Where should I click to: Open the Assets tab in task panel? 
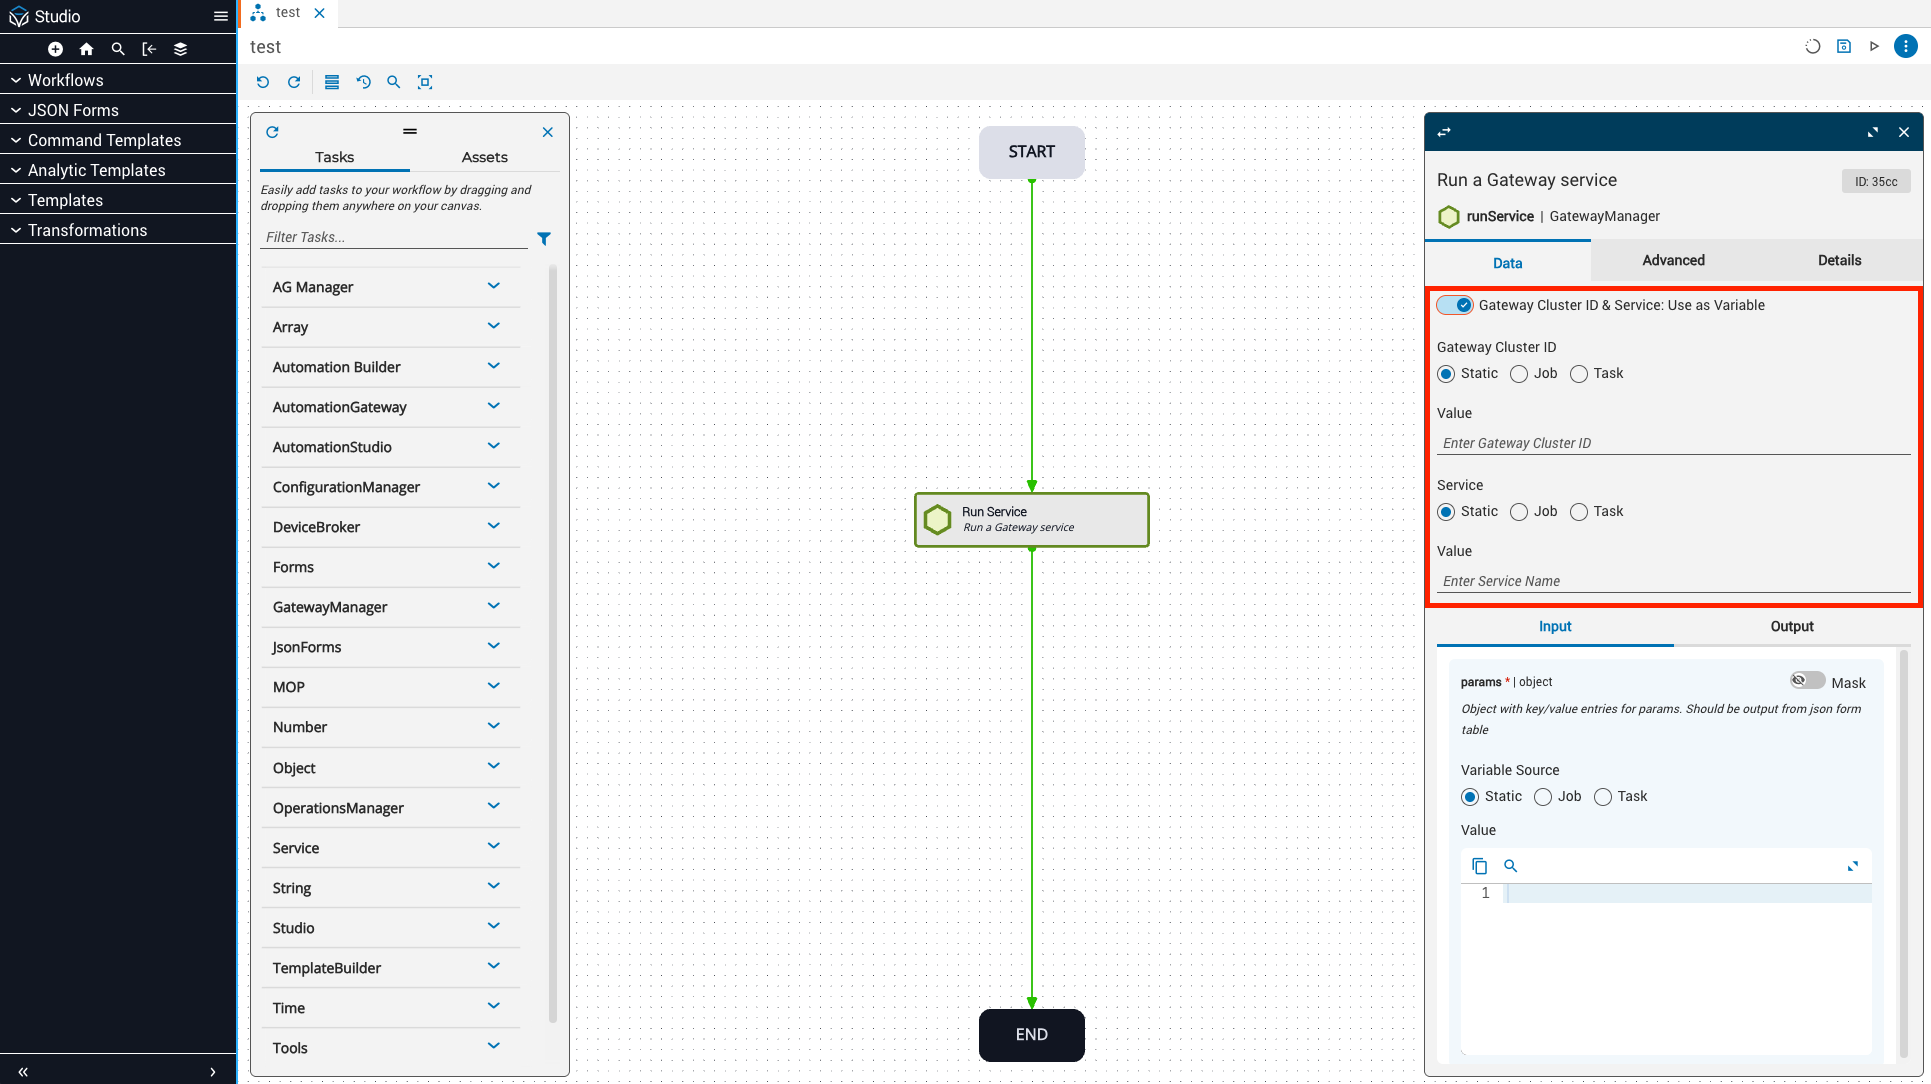point(484,157)
